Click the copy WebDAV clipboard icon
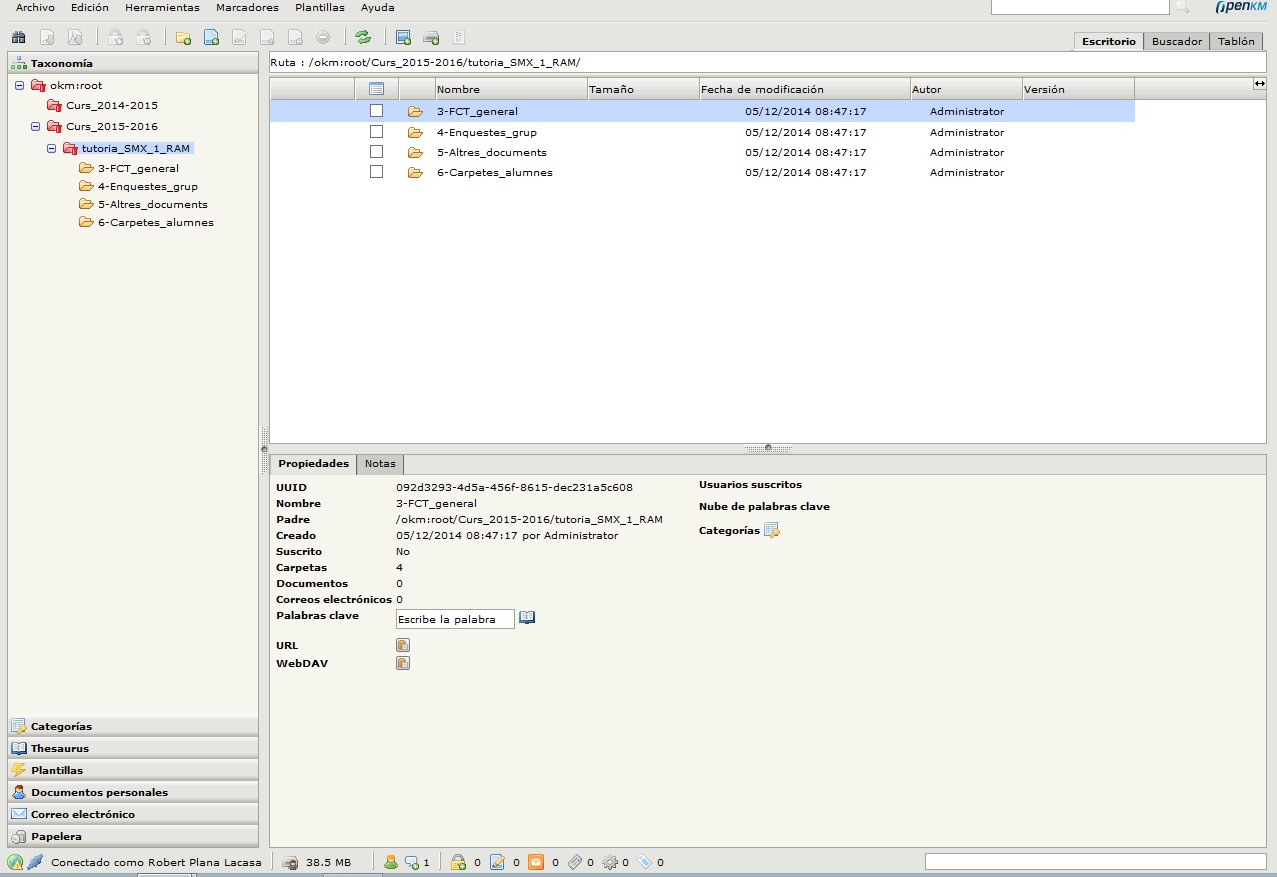Viewport: 1277px width, 877px height. click(402, 663)
